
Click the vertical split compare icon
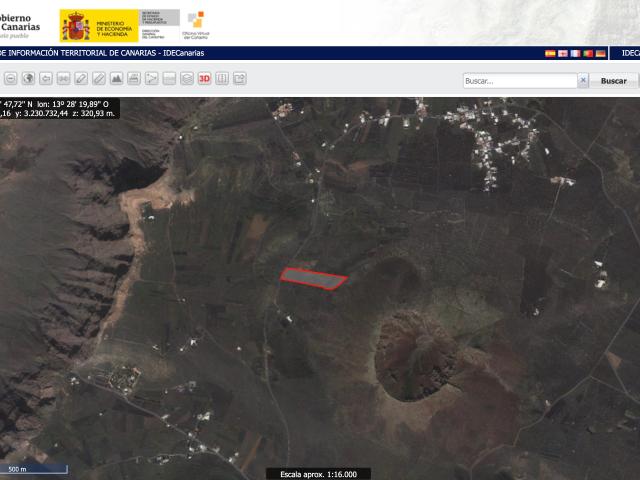tap(222, 78)
